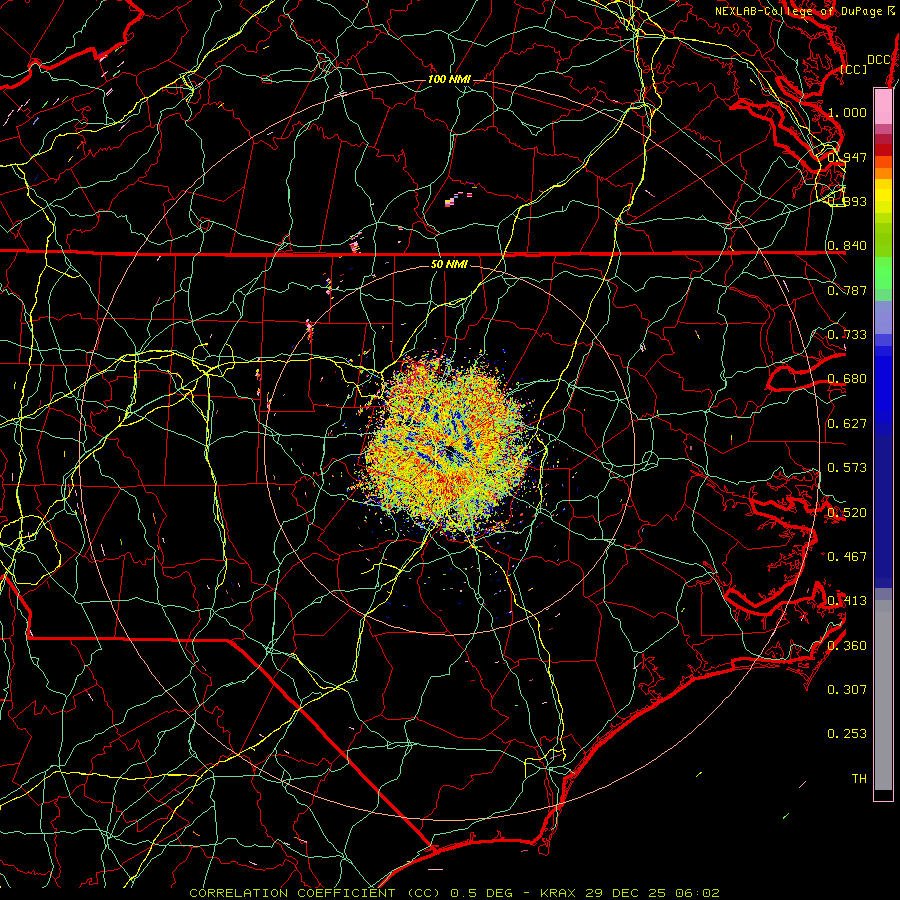The height and width of the screenshot is (900, 900).
Task: Click the 0.253 scale value
Action: (847, 734)
